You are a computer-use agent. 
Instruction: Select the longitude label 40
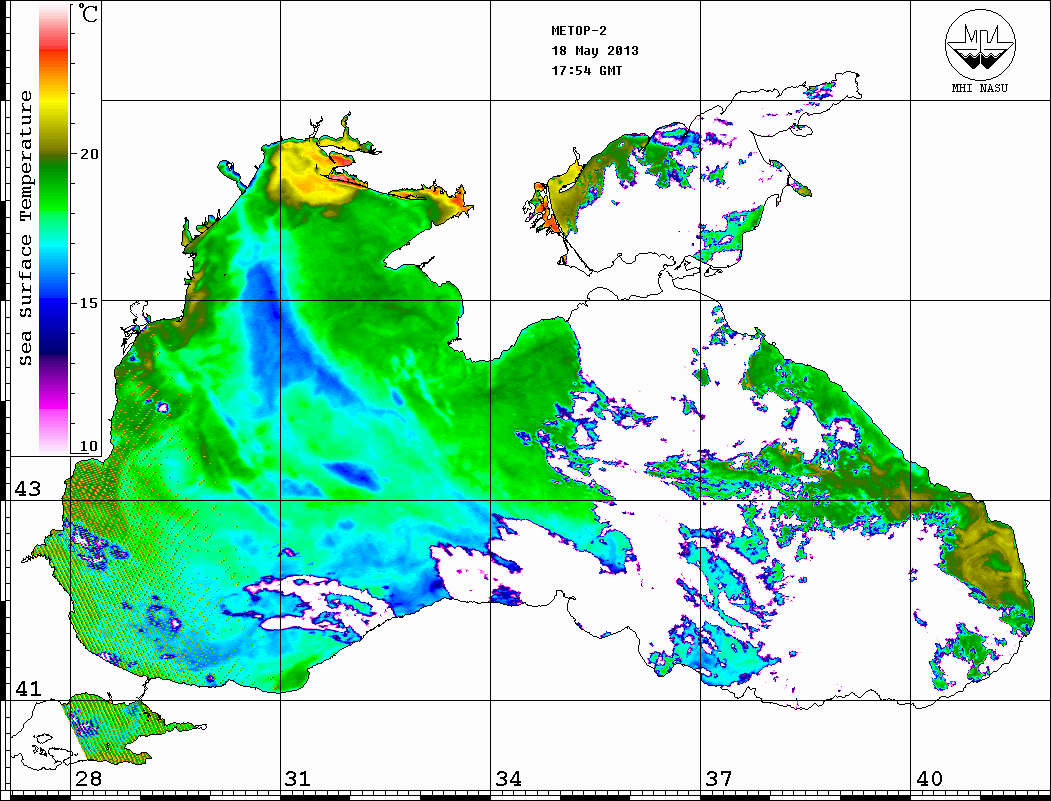[x=928, y=779]
